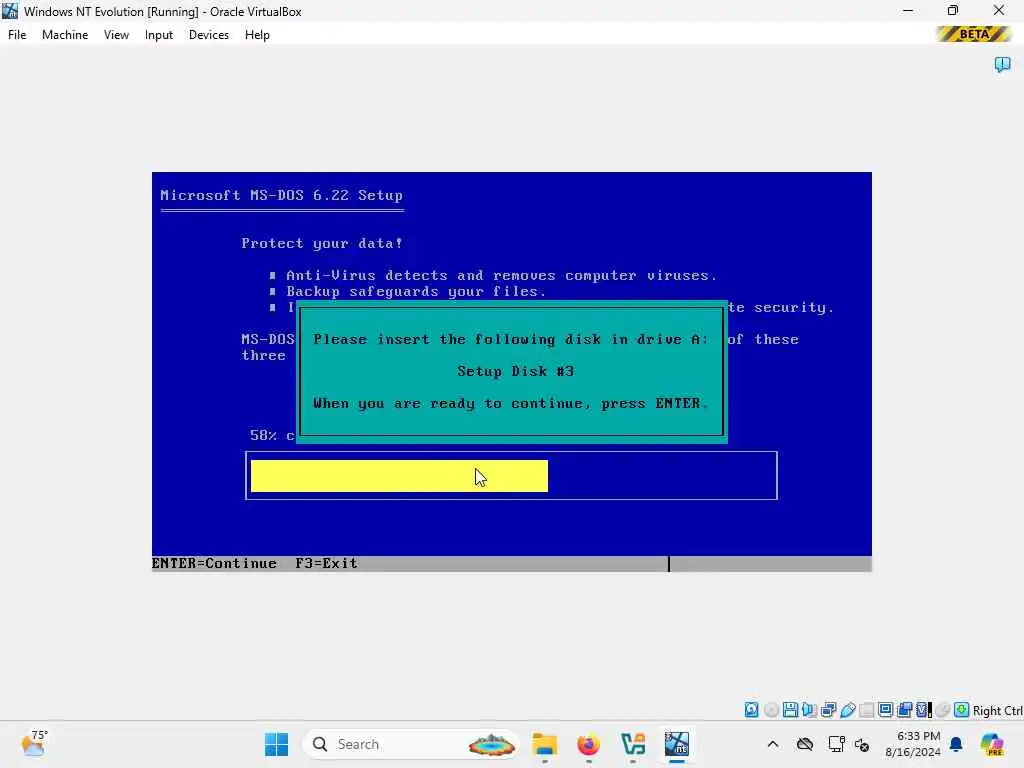Viewport: 1024px width, 768px height.
Task: Open the network adapter indicator icon
Action: click(829, 710)
